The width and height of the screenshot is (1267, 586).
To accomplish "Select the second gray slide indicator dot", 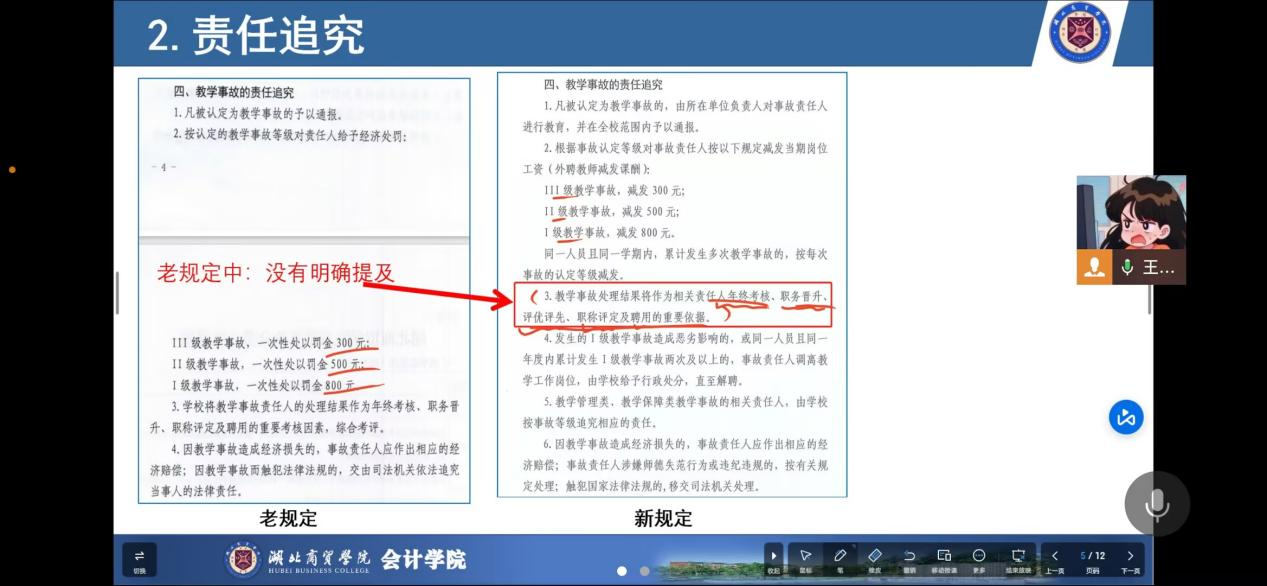I will tap(644, 571).
